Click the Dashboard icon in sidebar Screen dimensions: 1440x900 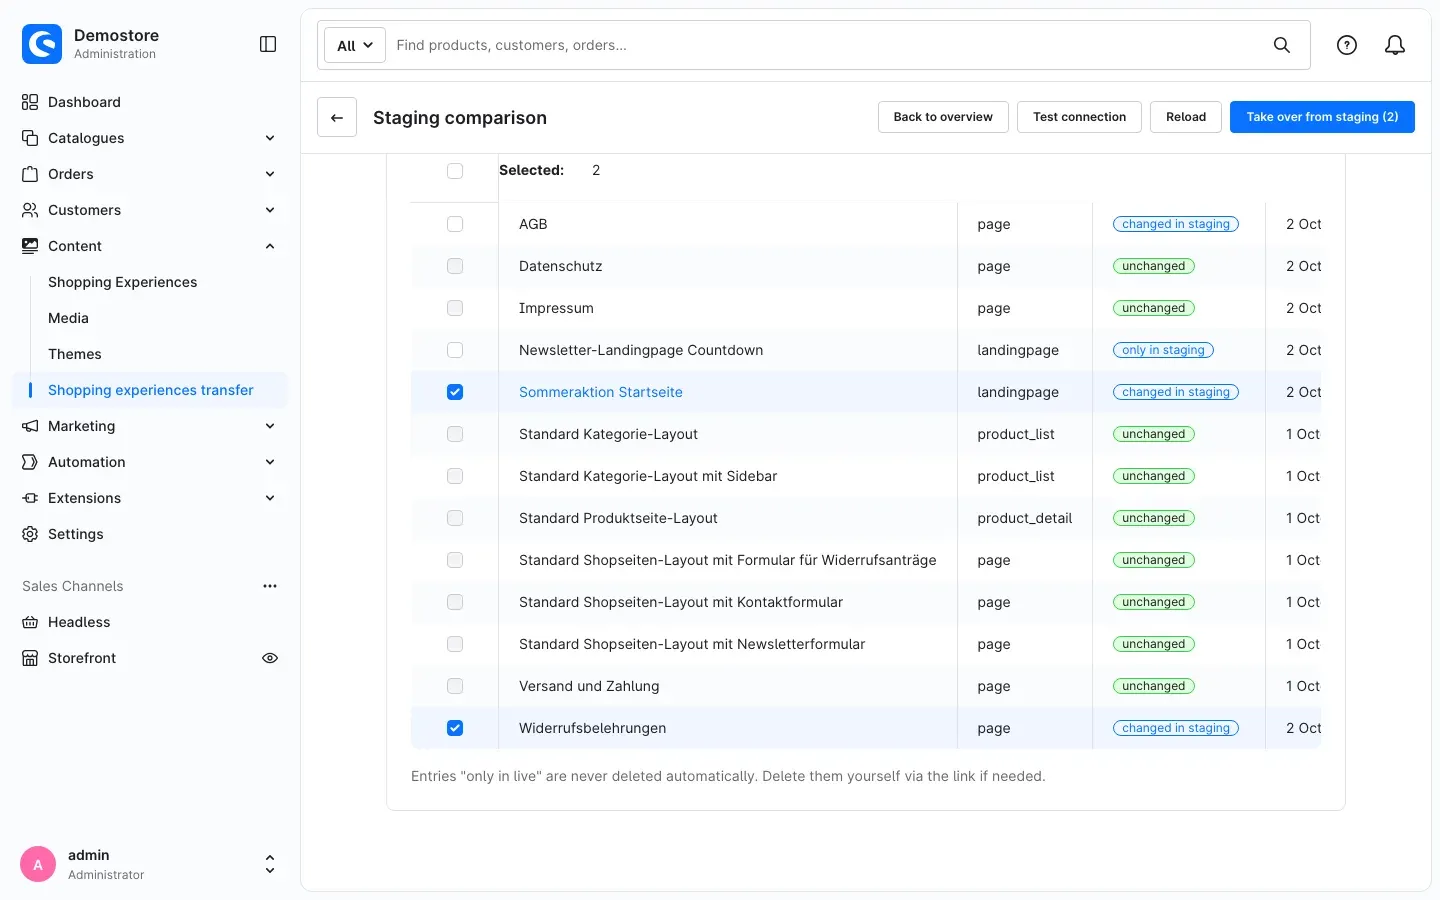tap(30, 102)
